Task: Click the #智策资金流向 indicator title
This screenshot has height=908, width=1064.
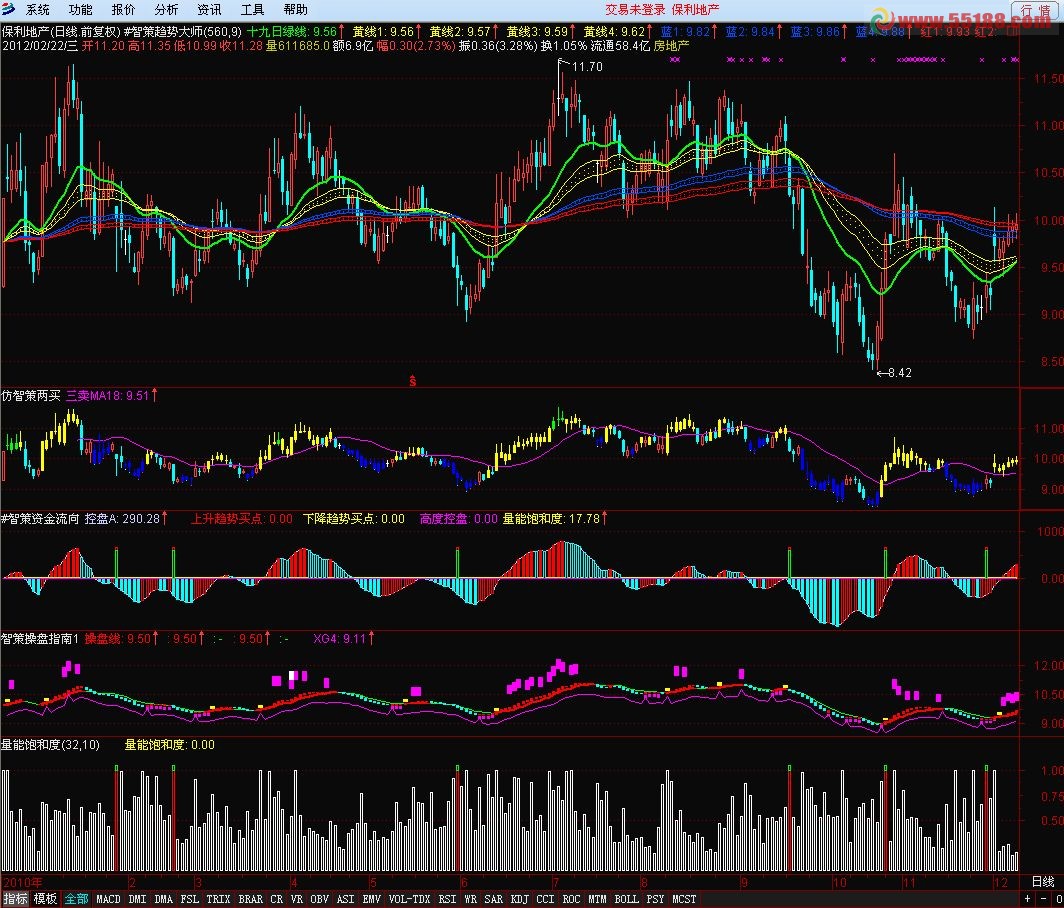Action: [40, 518]
